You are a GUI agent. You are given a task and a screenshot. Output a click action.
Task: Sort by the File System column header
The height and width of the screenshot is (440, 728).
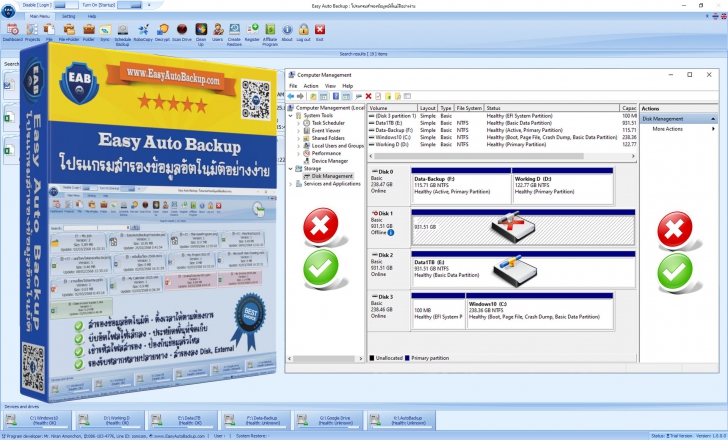[469, 108]
